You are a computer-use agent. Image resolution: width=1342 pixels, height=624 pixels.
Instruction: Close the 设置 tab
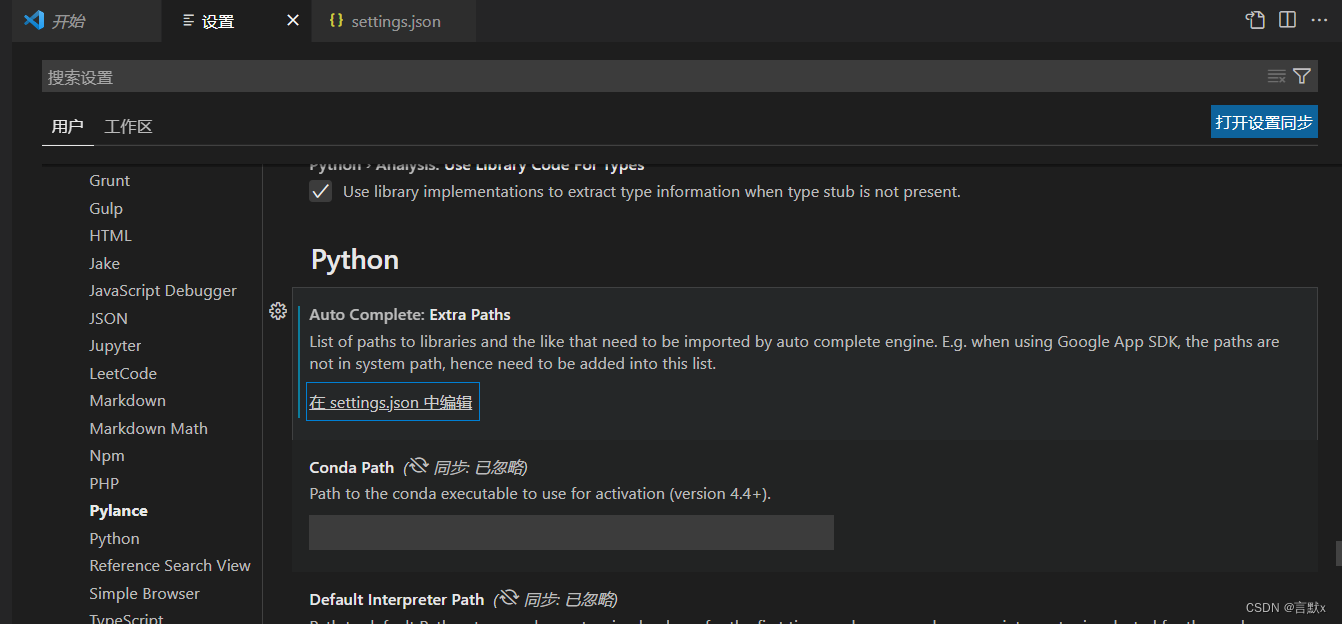(293, 20)
